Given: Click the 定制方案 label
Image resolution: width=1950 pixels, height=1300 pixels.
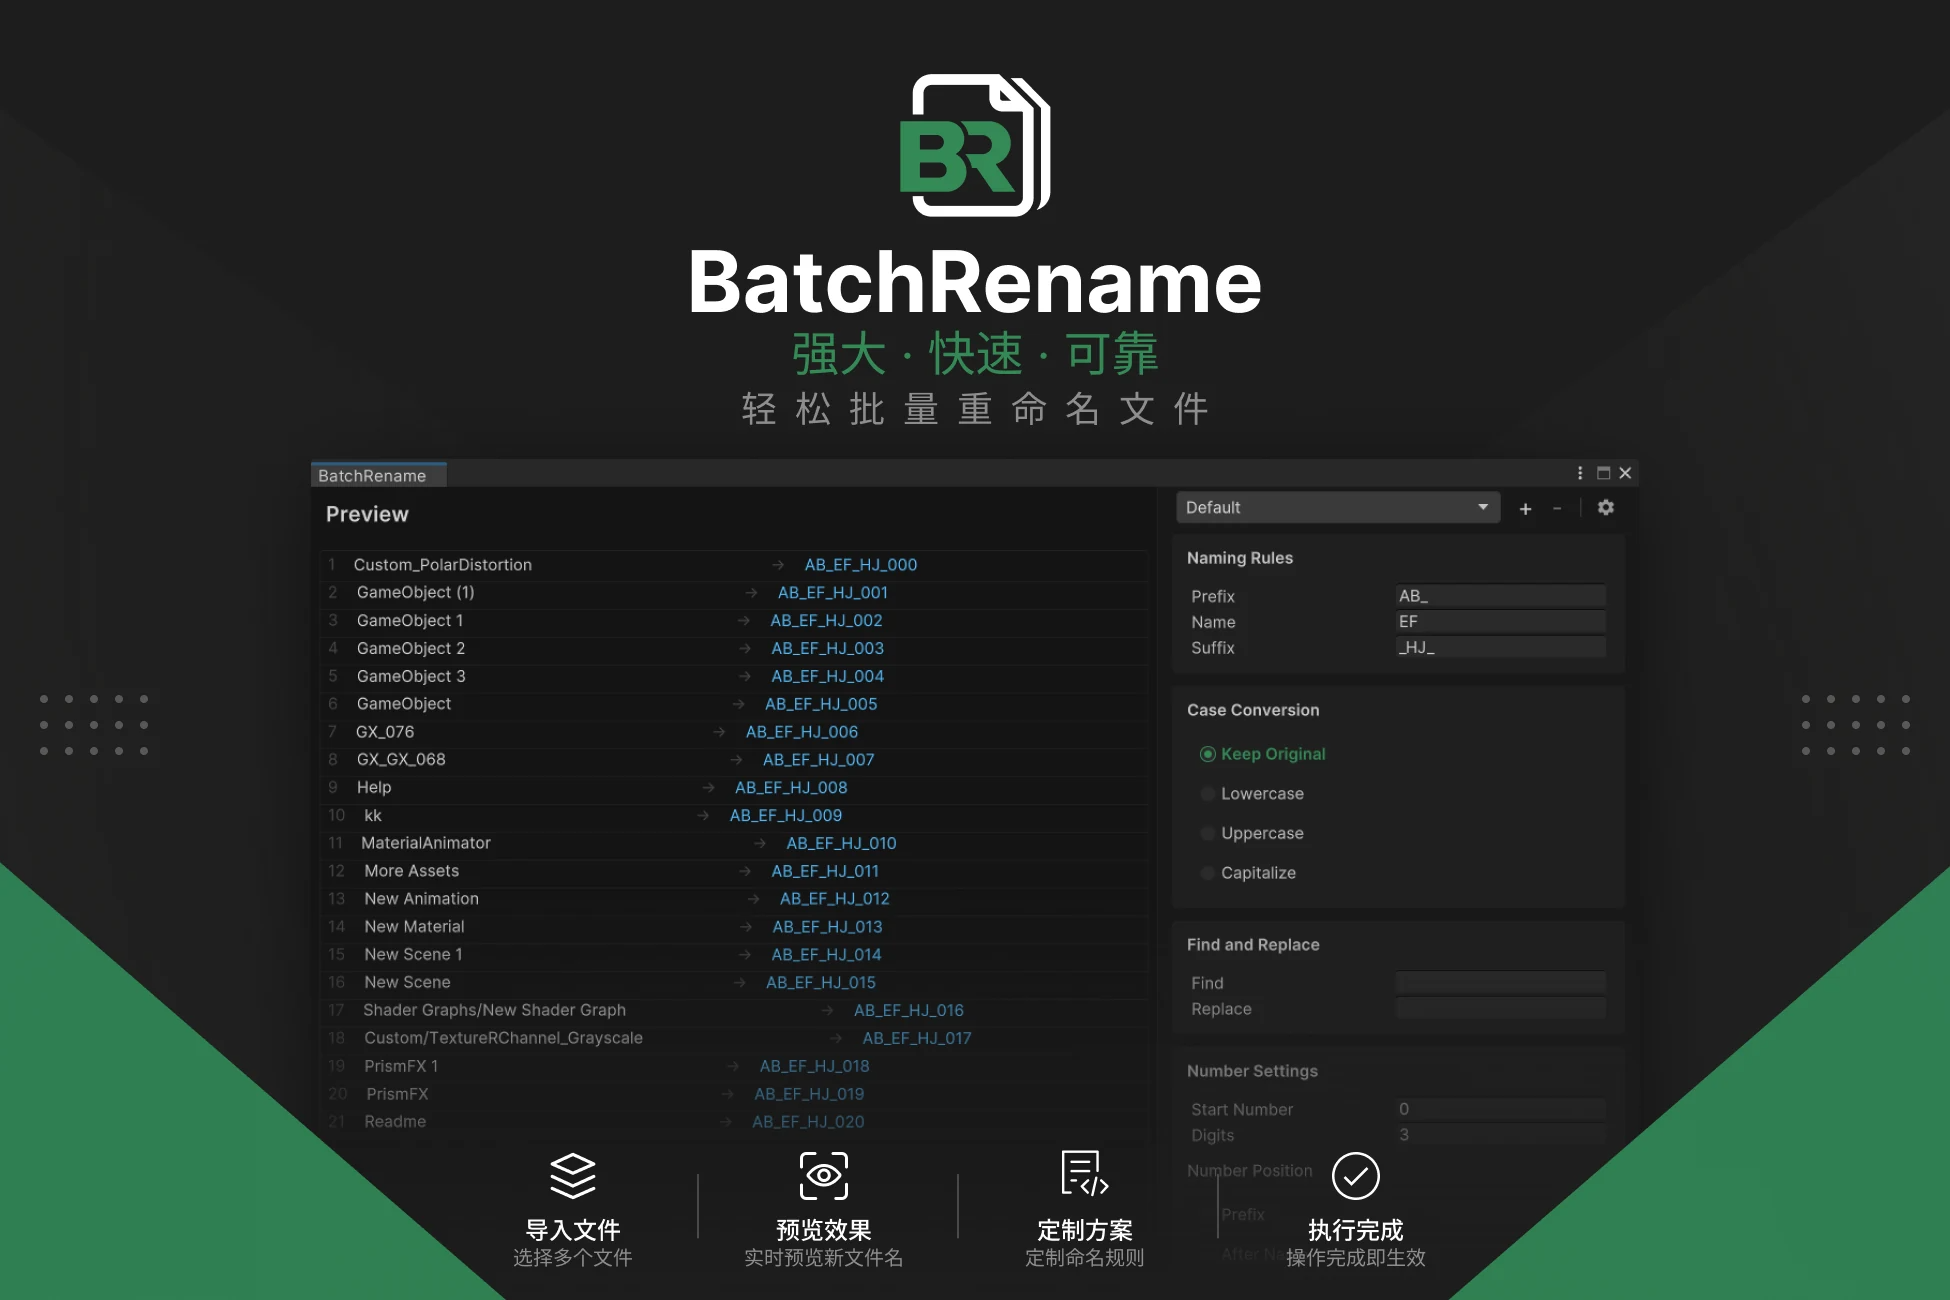Looking at the screenshot, I should tap(1085, 1230).
